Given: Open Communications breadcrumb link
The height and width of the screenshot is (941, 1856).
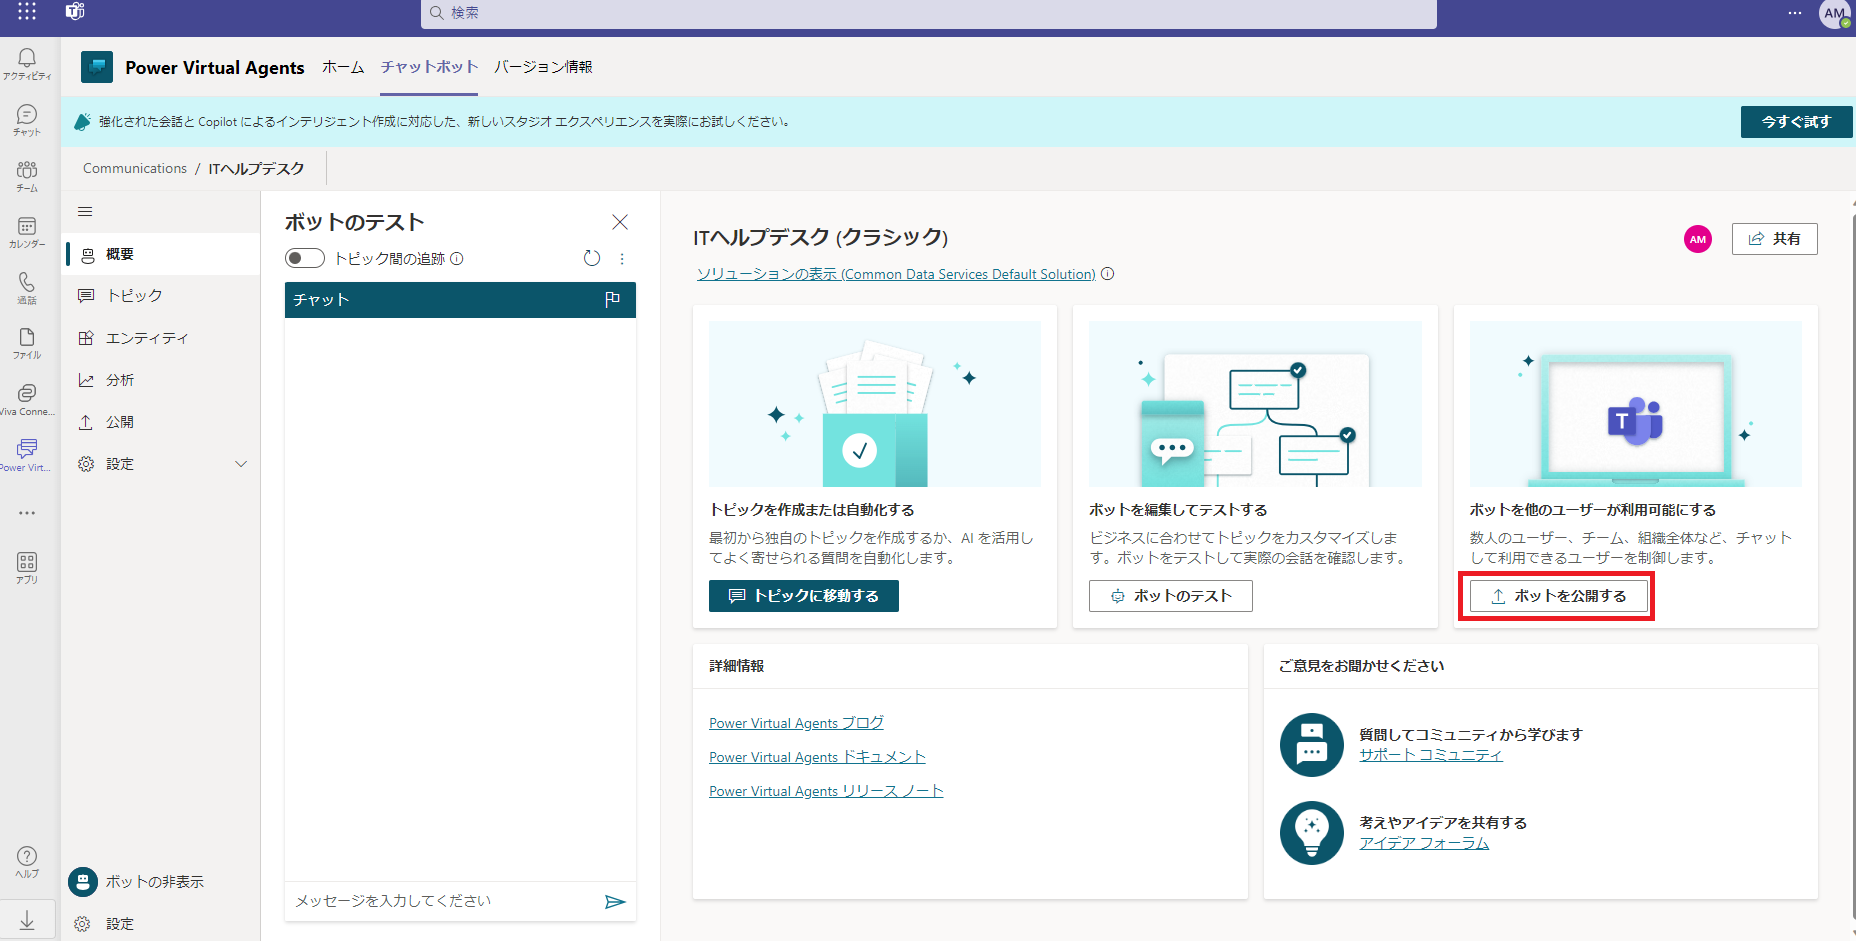Looking at the screenshot, I should [x=135, y=169].
